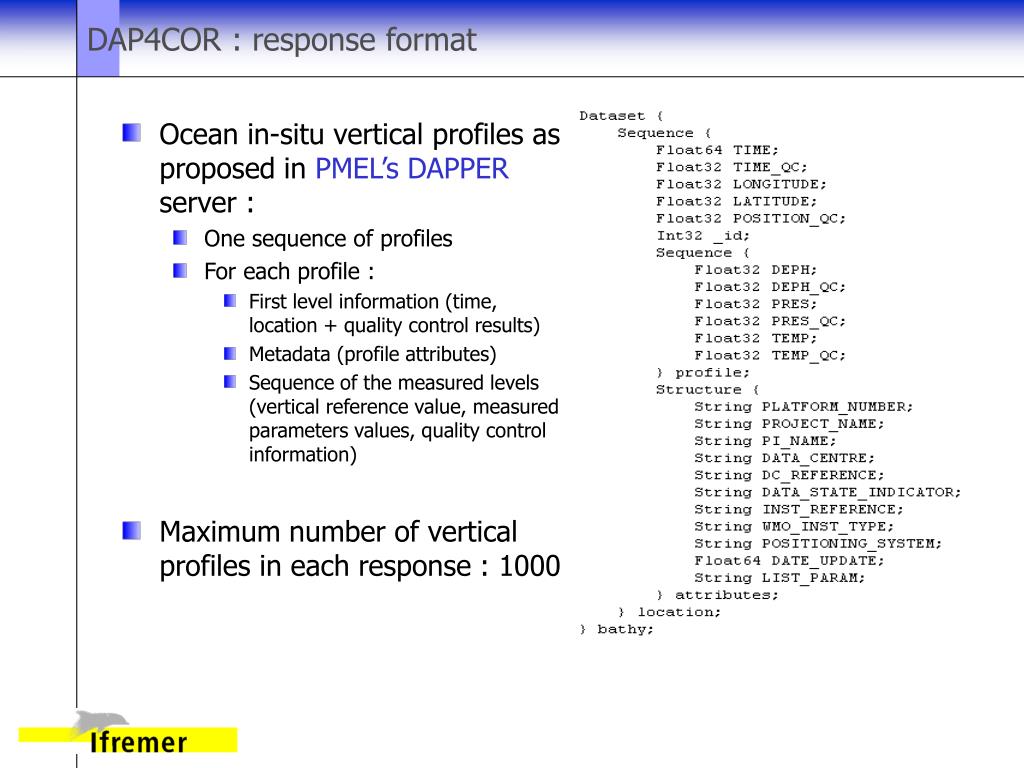
Task: Select 'Metadata (profile attributes)' bullet
Action: click(x=372, y=354)
